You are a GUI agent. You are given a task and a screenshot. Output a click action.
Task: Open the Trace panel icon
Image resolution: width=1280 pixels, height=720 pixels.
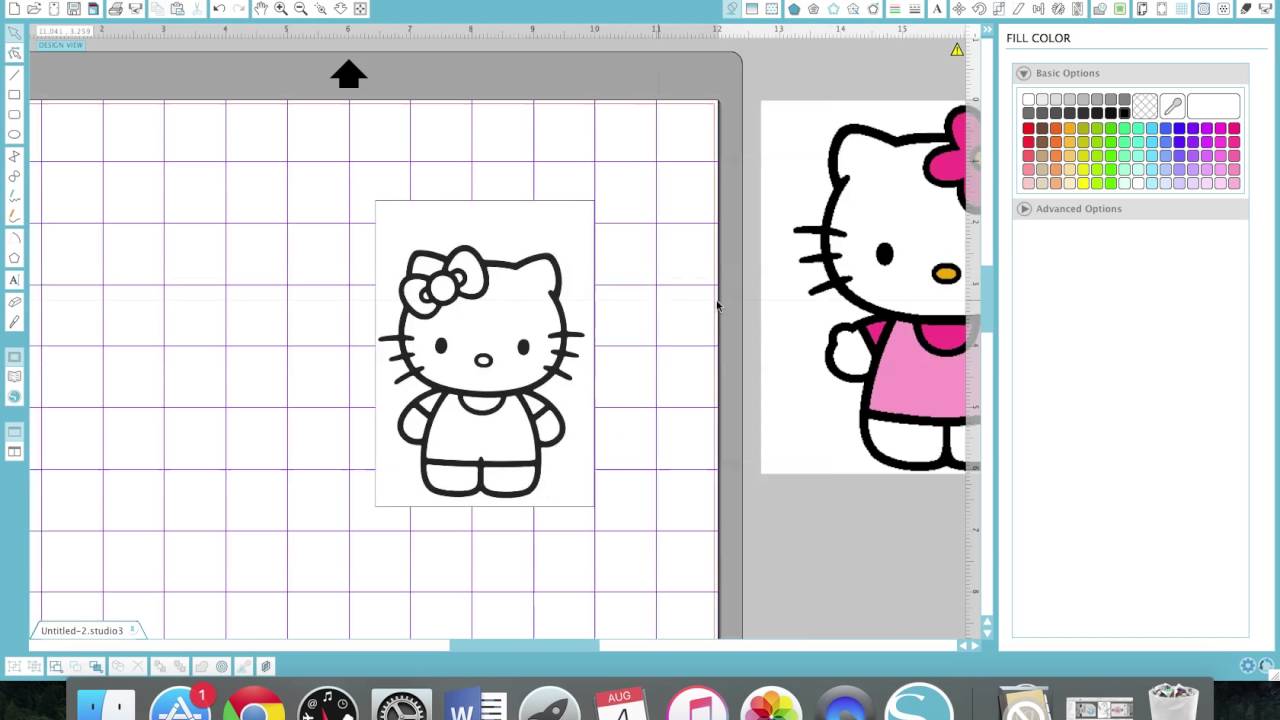(x=1203, y=9)
